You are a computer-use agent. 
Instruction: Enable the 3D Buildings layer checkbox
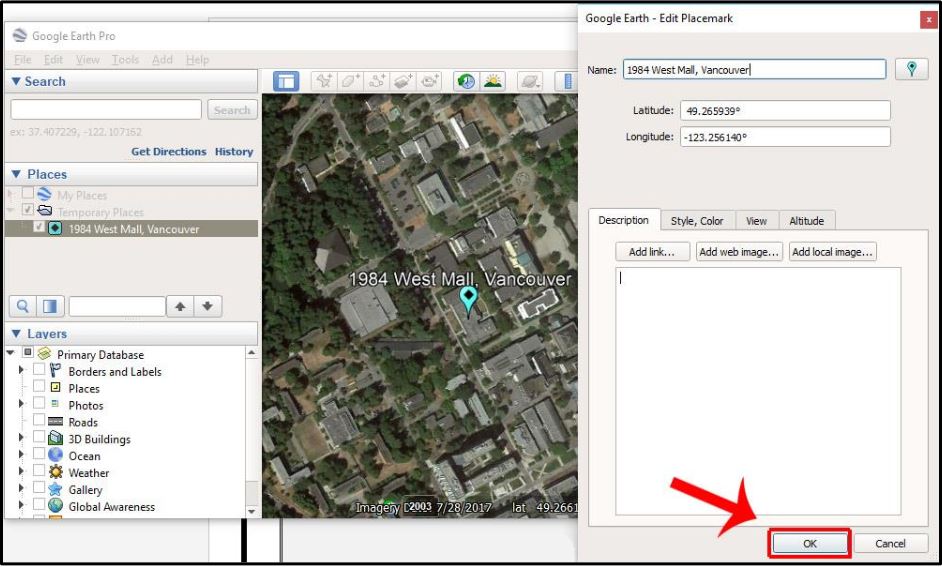click(39, 437)
